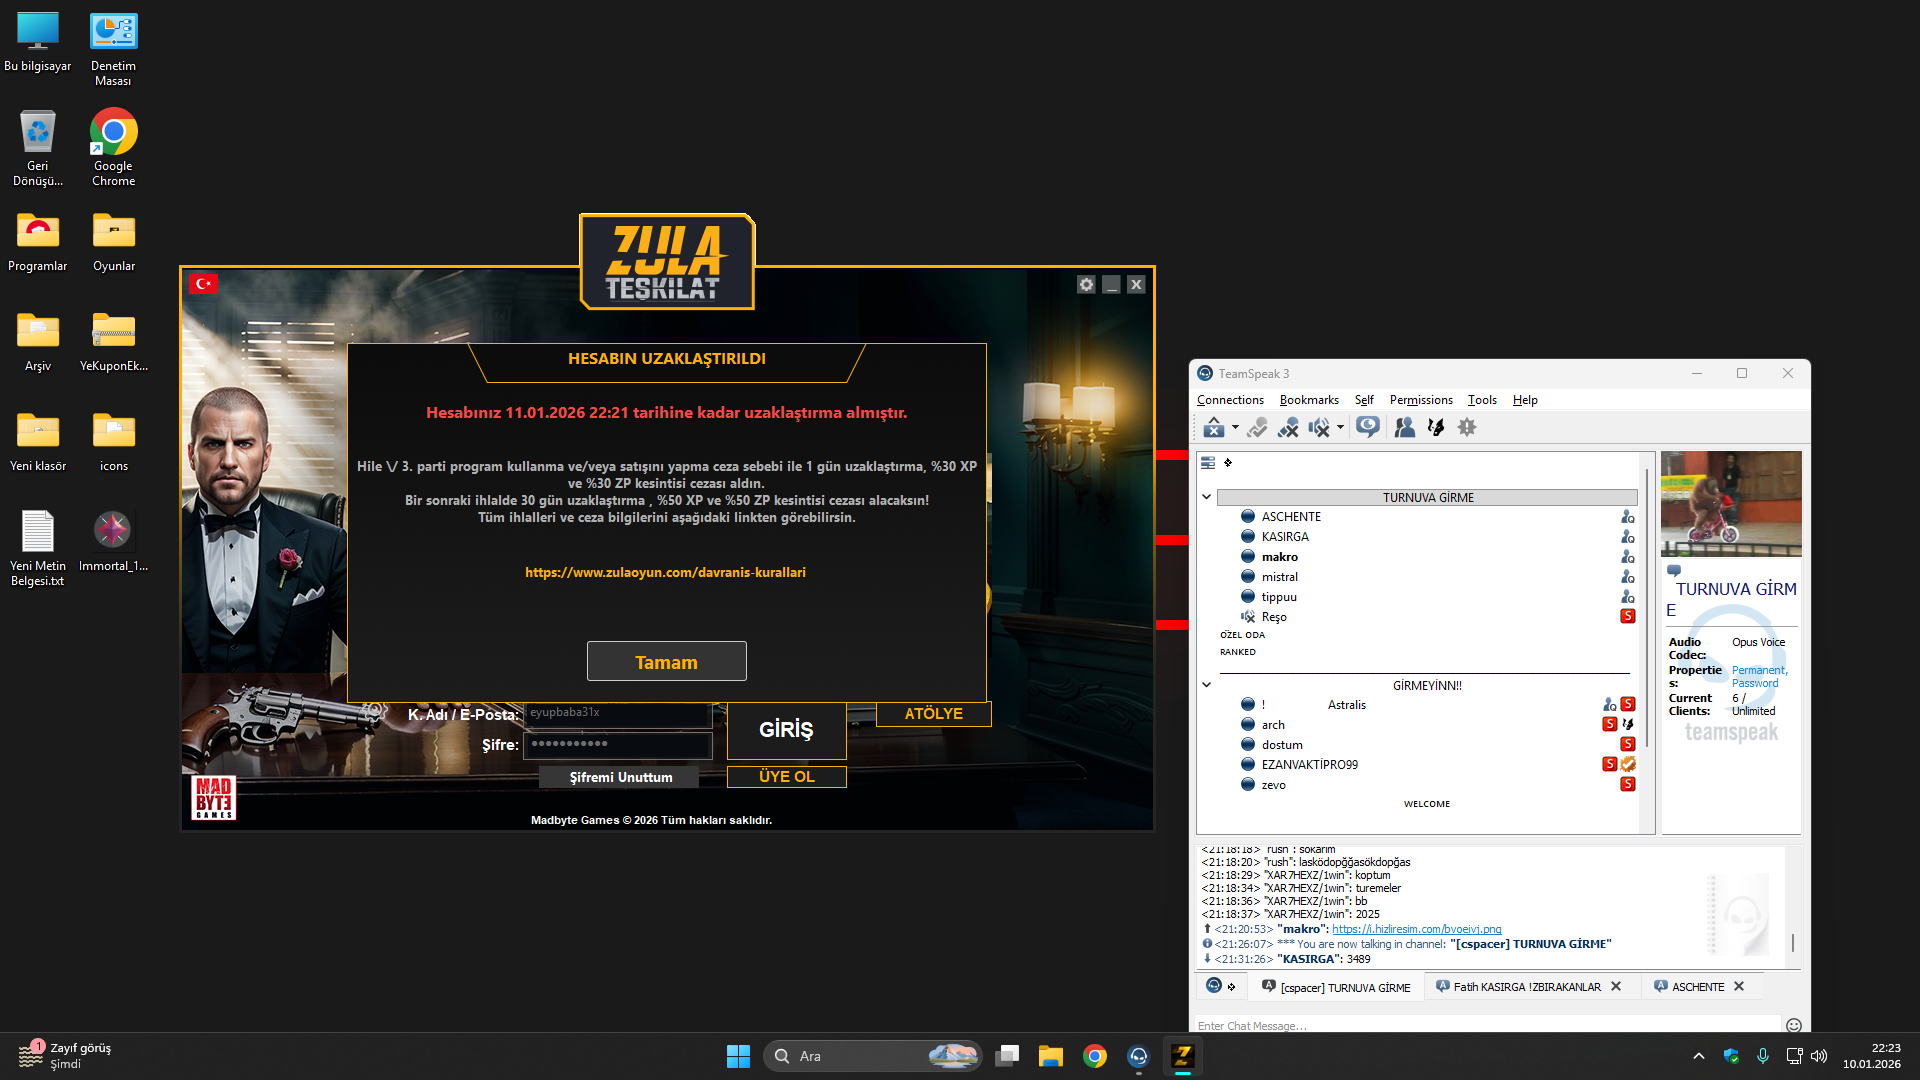
Task: Open the Tools menu in TeamSpeak
Action: coord(1482,400)
